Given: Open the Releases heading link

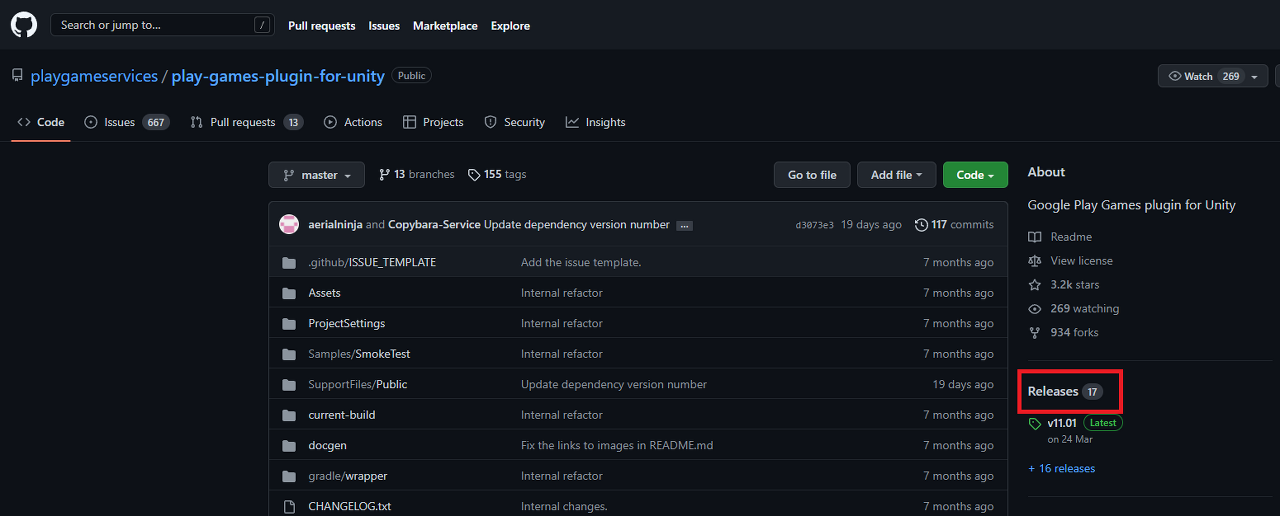Looking at the screenshot, I should (1065, 392).
